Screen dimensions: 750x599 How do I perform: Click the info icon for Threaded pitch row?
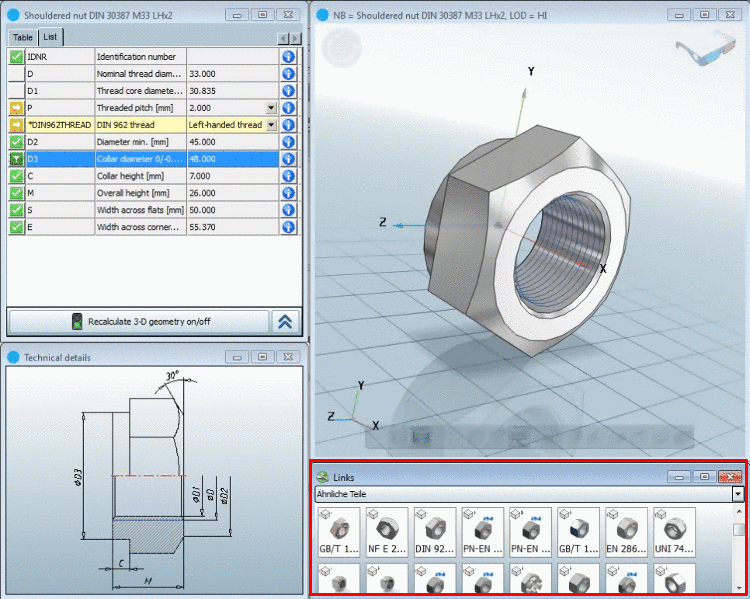tap(289, 108)
